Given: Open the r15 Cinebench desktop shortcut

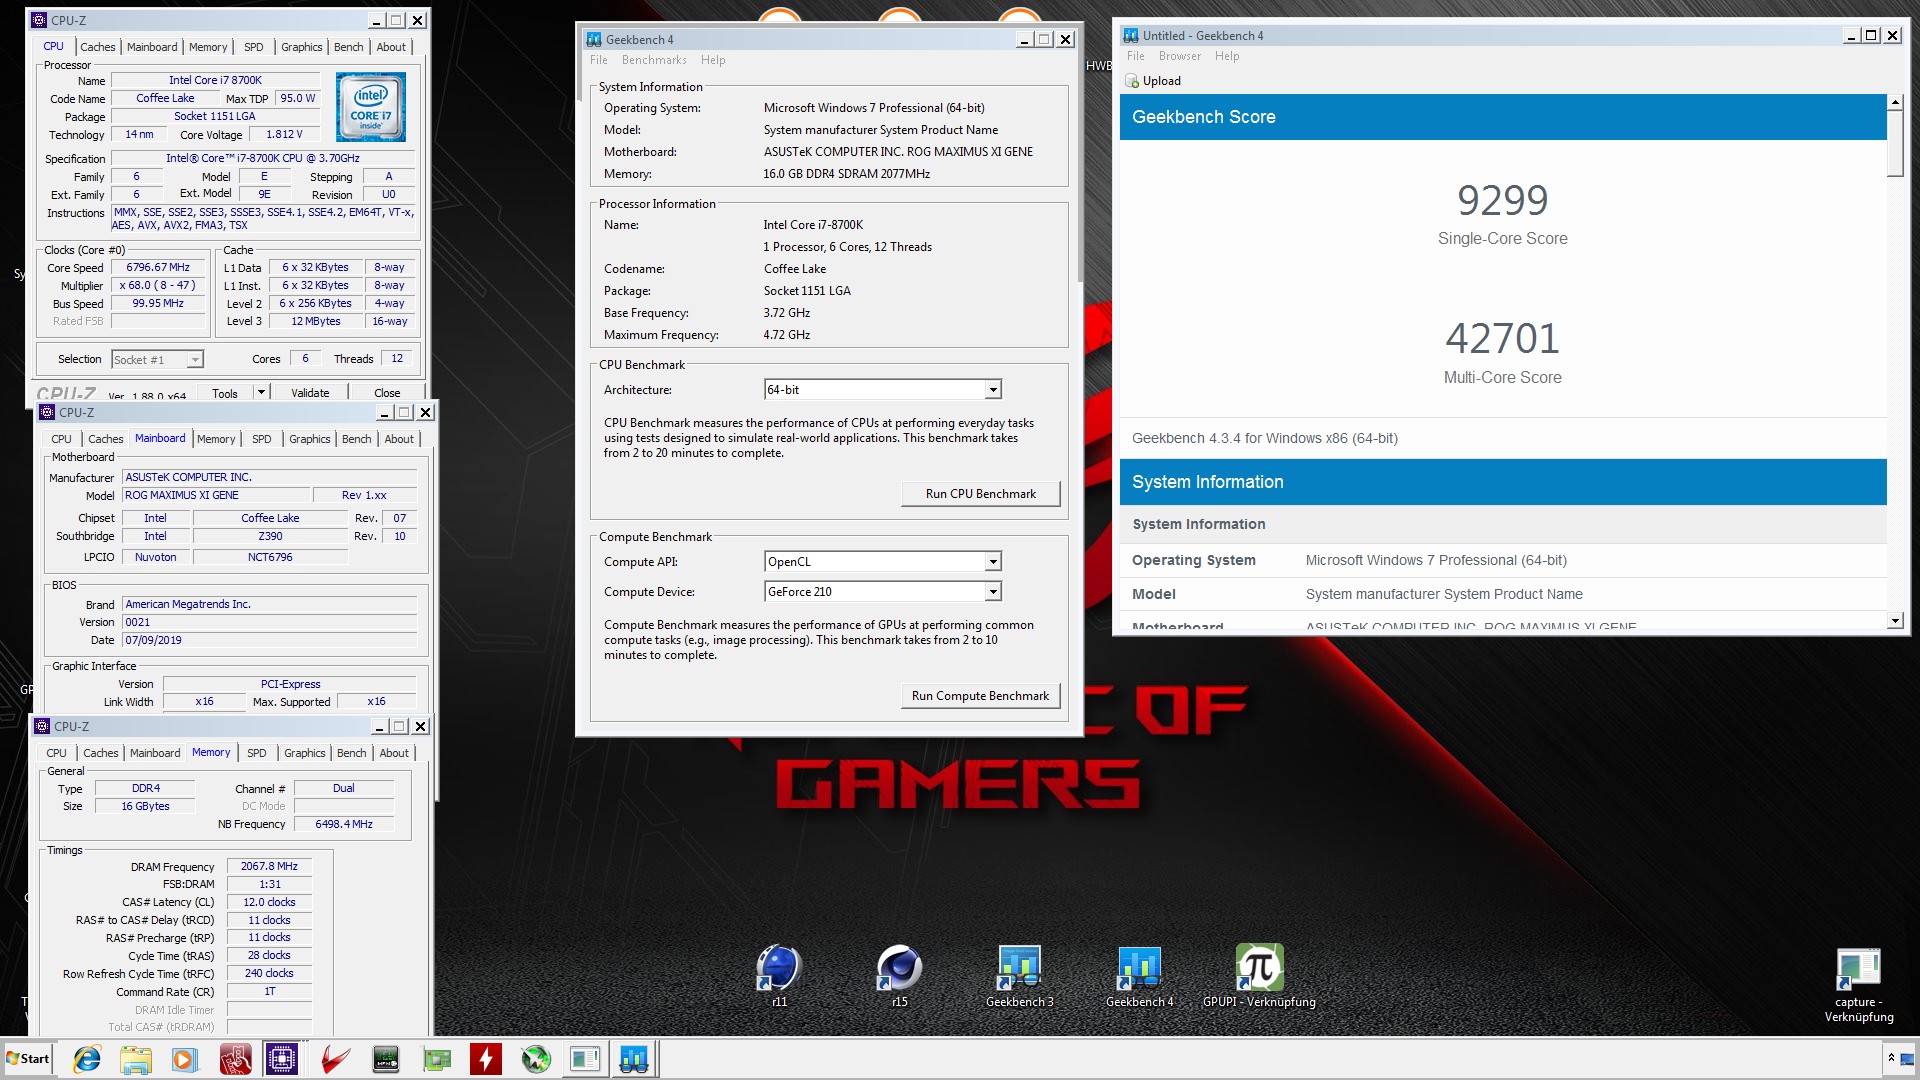Looking at the screenshot, I should pos(899,968).
